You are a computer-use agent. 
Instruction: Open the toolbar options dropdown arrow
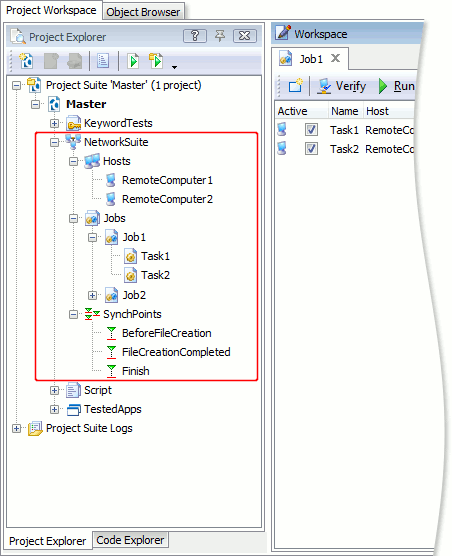click(x=174, y=67)
